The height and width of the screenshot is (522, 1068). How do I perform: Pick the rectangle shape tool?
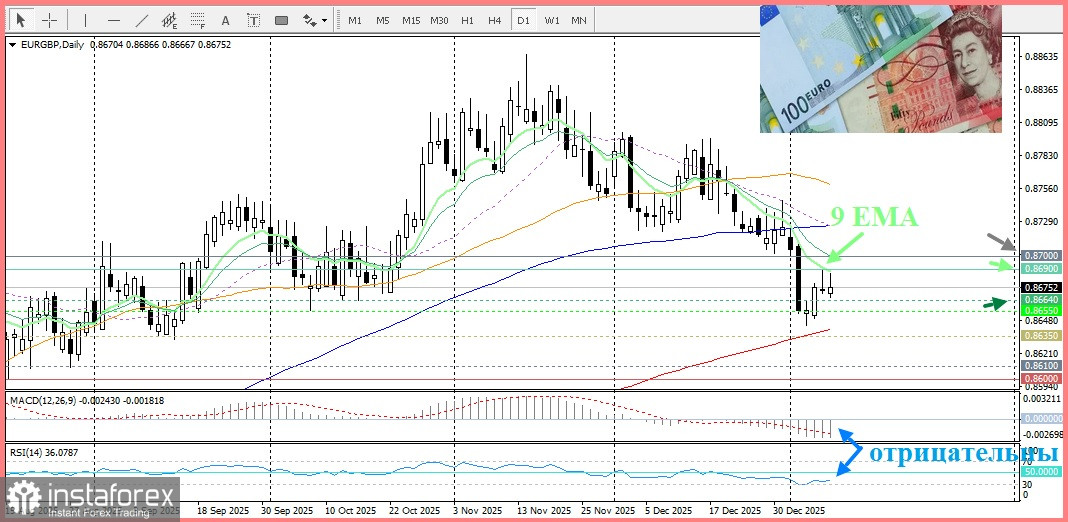coord(281,20)
